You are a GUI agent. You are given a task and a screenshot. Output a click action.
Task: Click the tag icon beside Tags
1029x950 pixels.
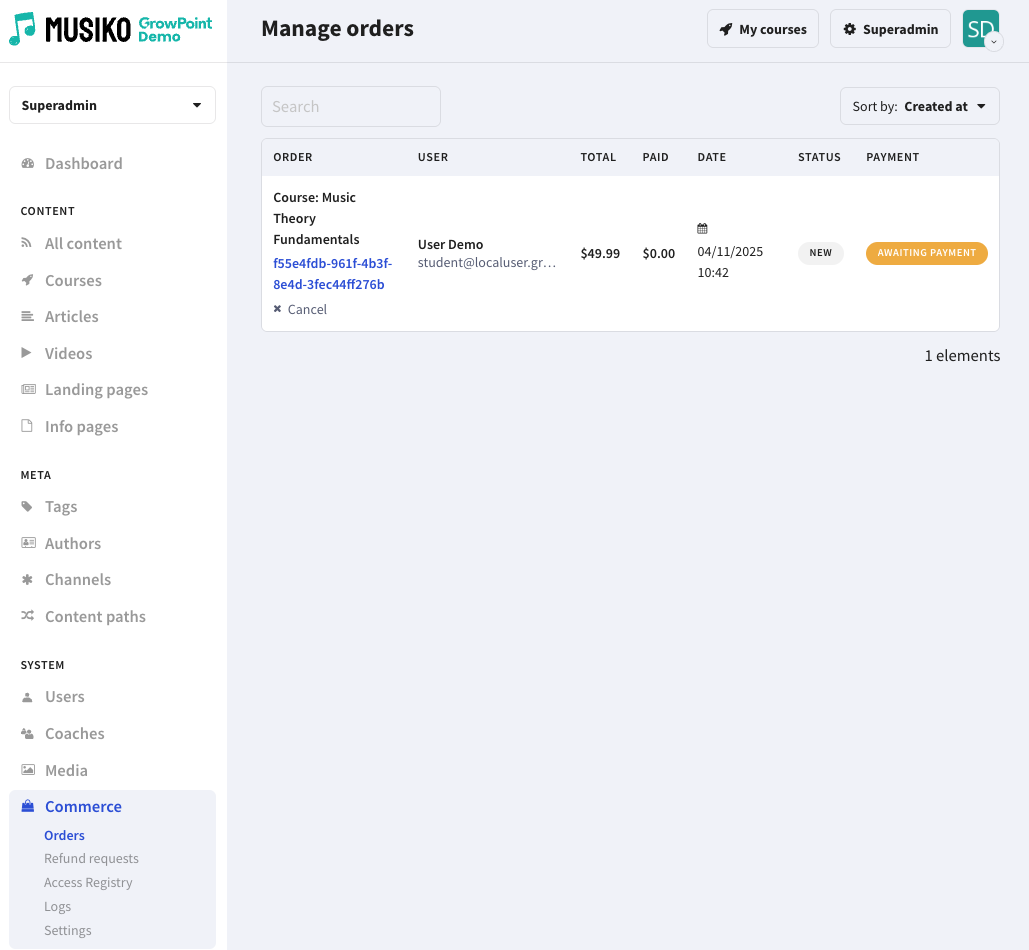click(28, 507)
